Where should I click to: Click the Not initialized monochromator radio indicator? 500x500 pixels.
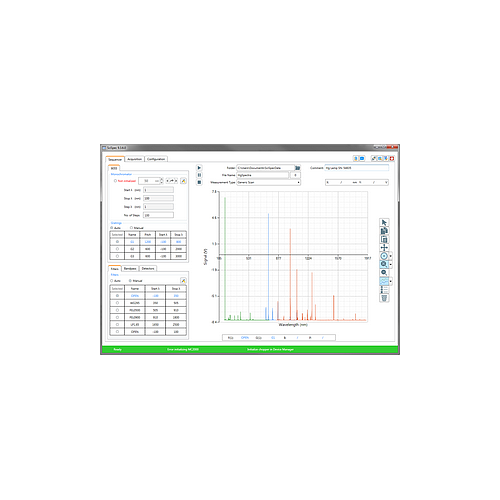pyautogui.click(x=115, y=181)
